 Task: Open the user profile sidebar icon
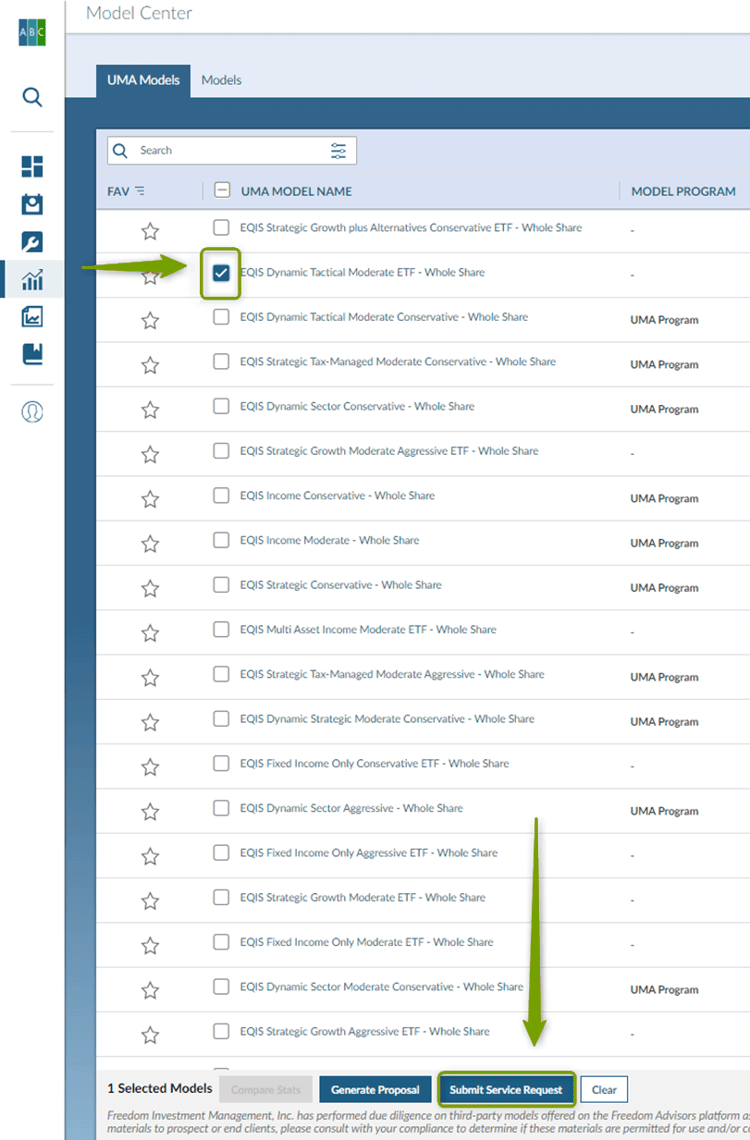coord(32,411)
